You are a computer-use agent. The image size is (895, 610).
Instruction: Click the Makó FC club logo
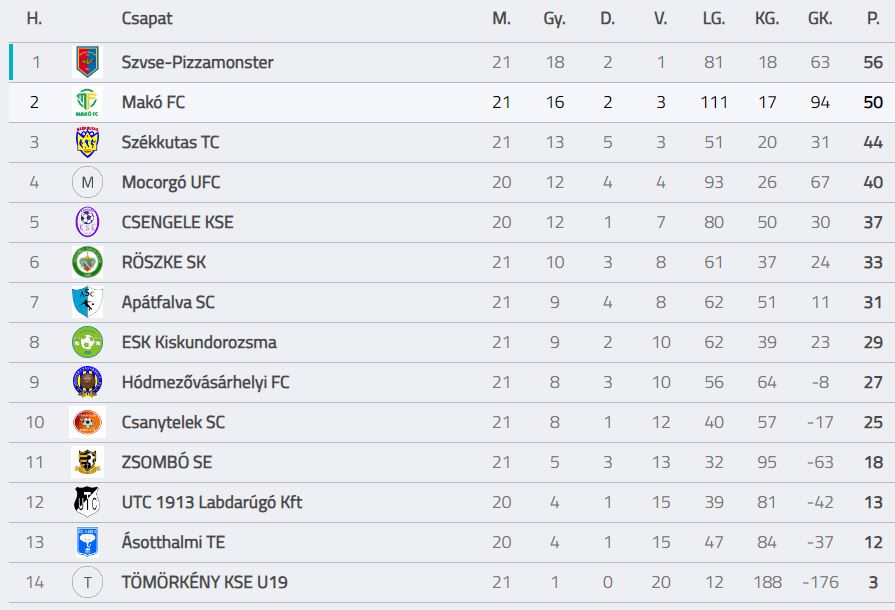pyautogui.click(x=87, y=102)
